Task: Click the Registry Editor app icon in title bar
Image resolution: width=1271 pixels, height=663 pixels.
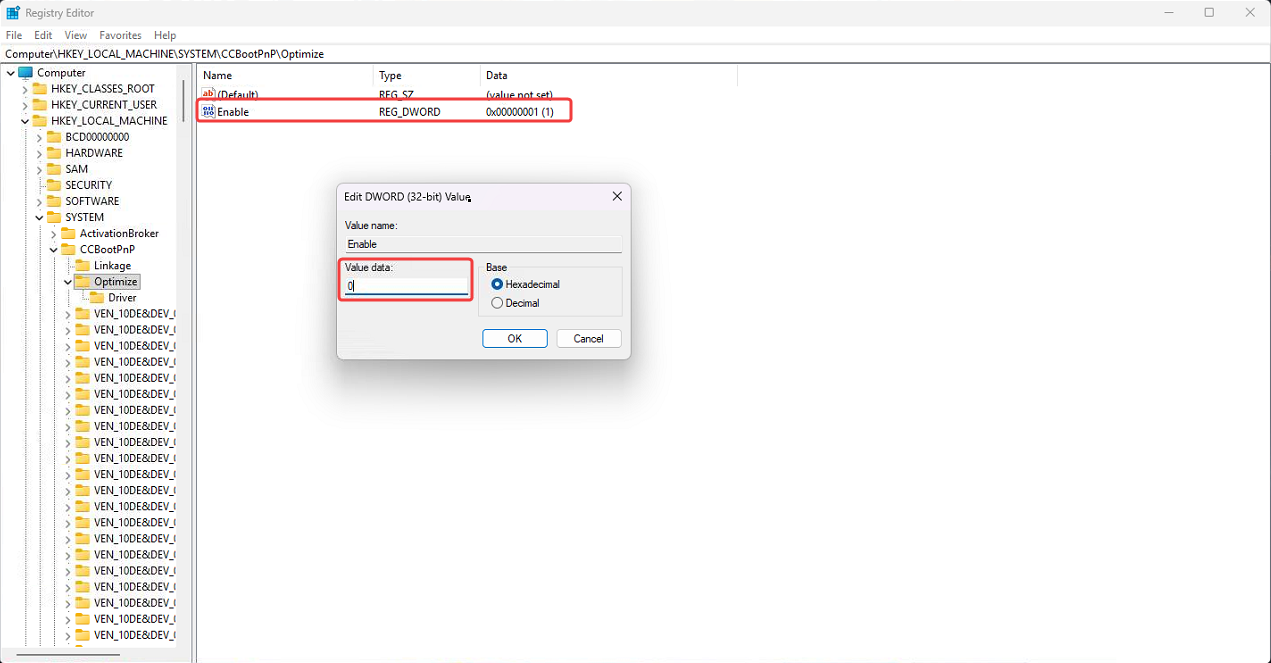Action: coord(13,13)
